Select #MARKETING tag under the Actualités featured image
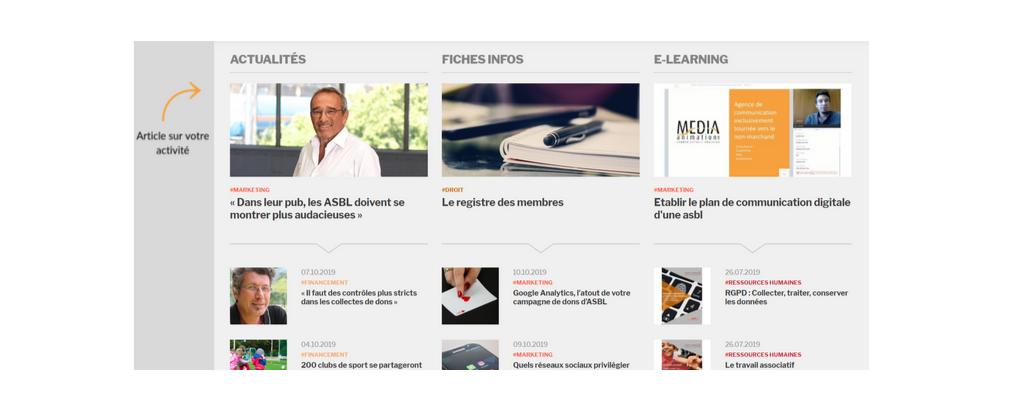 249,190
